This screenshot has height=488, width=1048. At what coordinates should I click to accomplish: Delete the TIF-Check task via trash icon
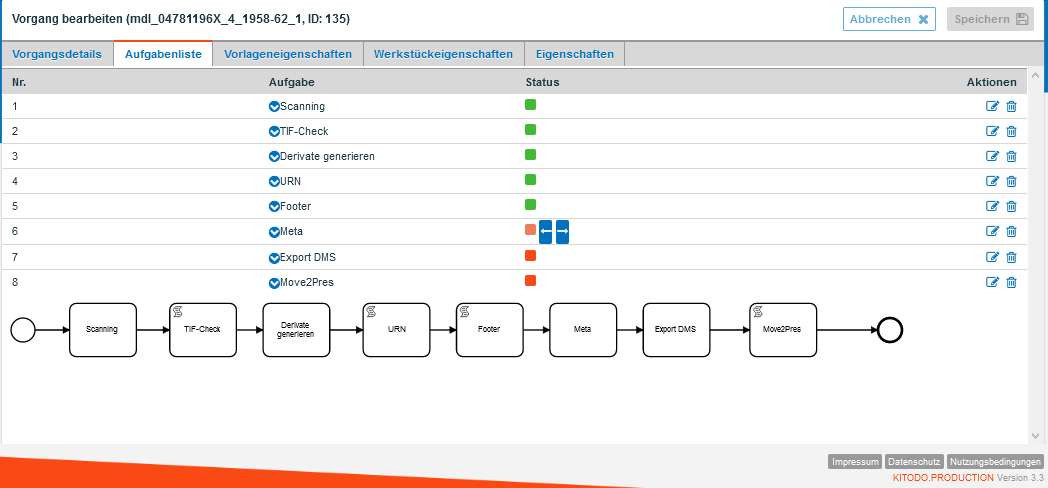pos(1011,131)
